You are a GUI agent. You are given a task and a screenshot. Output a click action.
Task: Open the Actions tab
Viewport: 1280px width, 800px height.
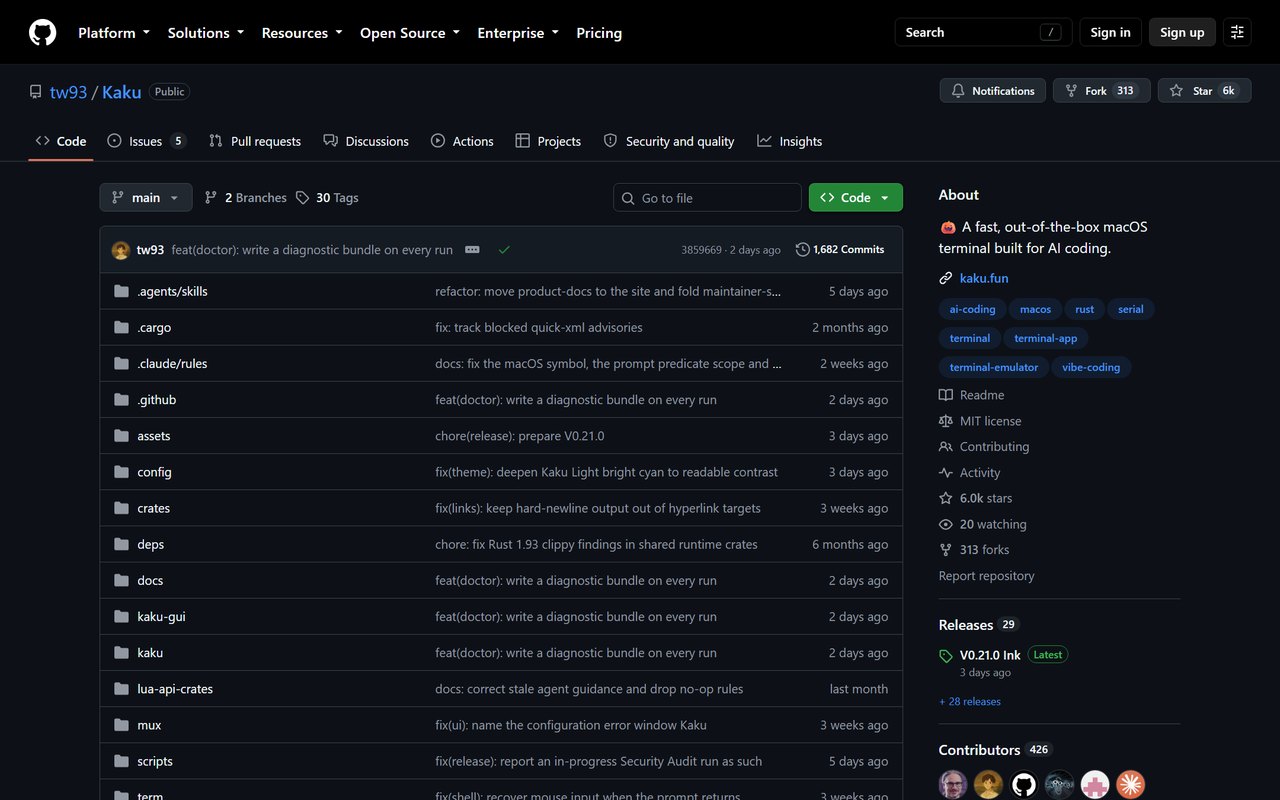click(462, 141)
